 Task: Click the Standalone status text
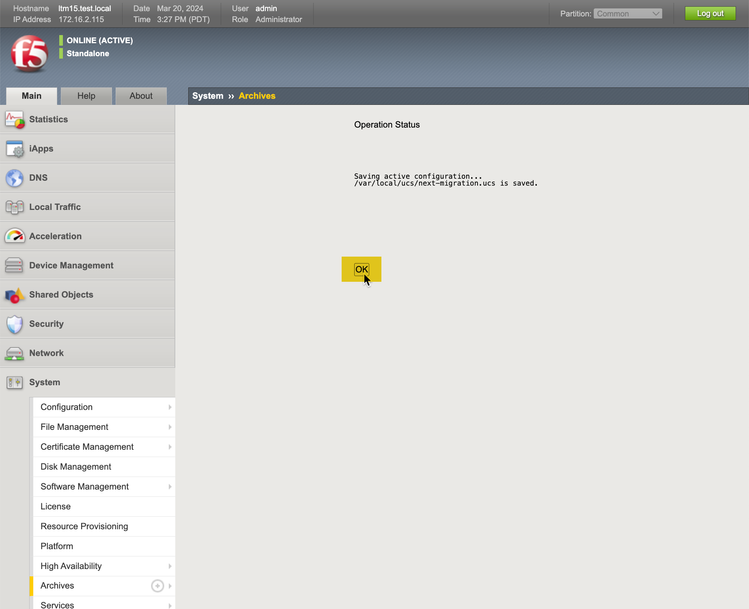pyautogui.click(x=88, y=53)
